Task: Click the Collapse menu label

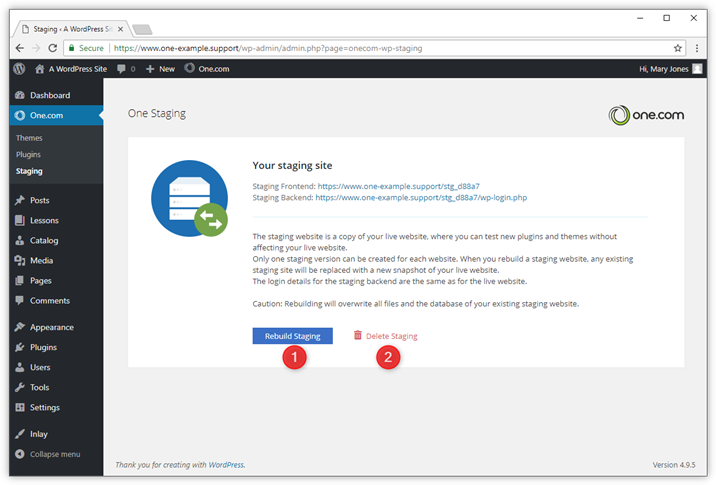Action: [x=55, y=454]
